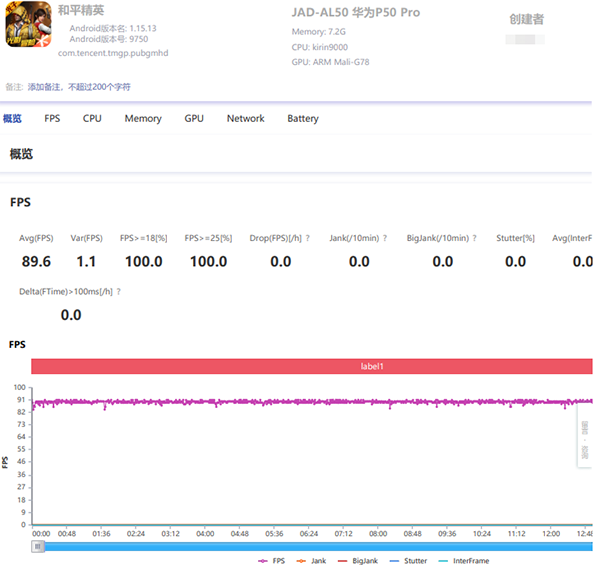
Task: Toggle Jank series in chart legend
Action: coord(312,561)
